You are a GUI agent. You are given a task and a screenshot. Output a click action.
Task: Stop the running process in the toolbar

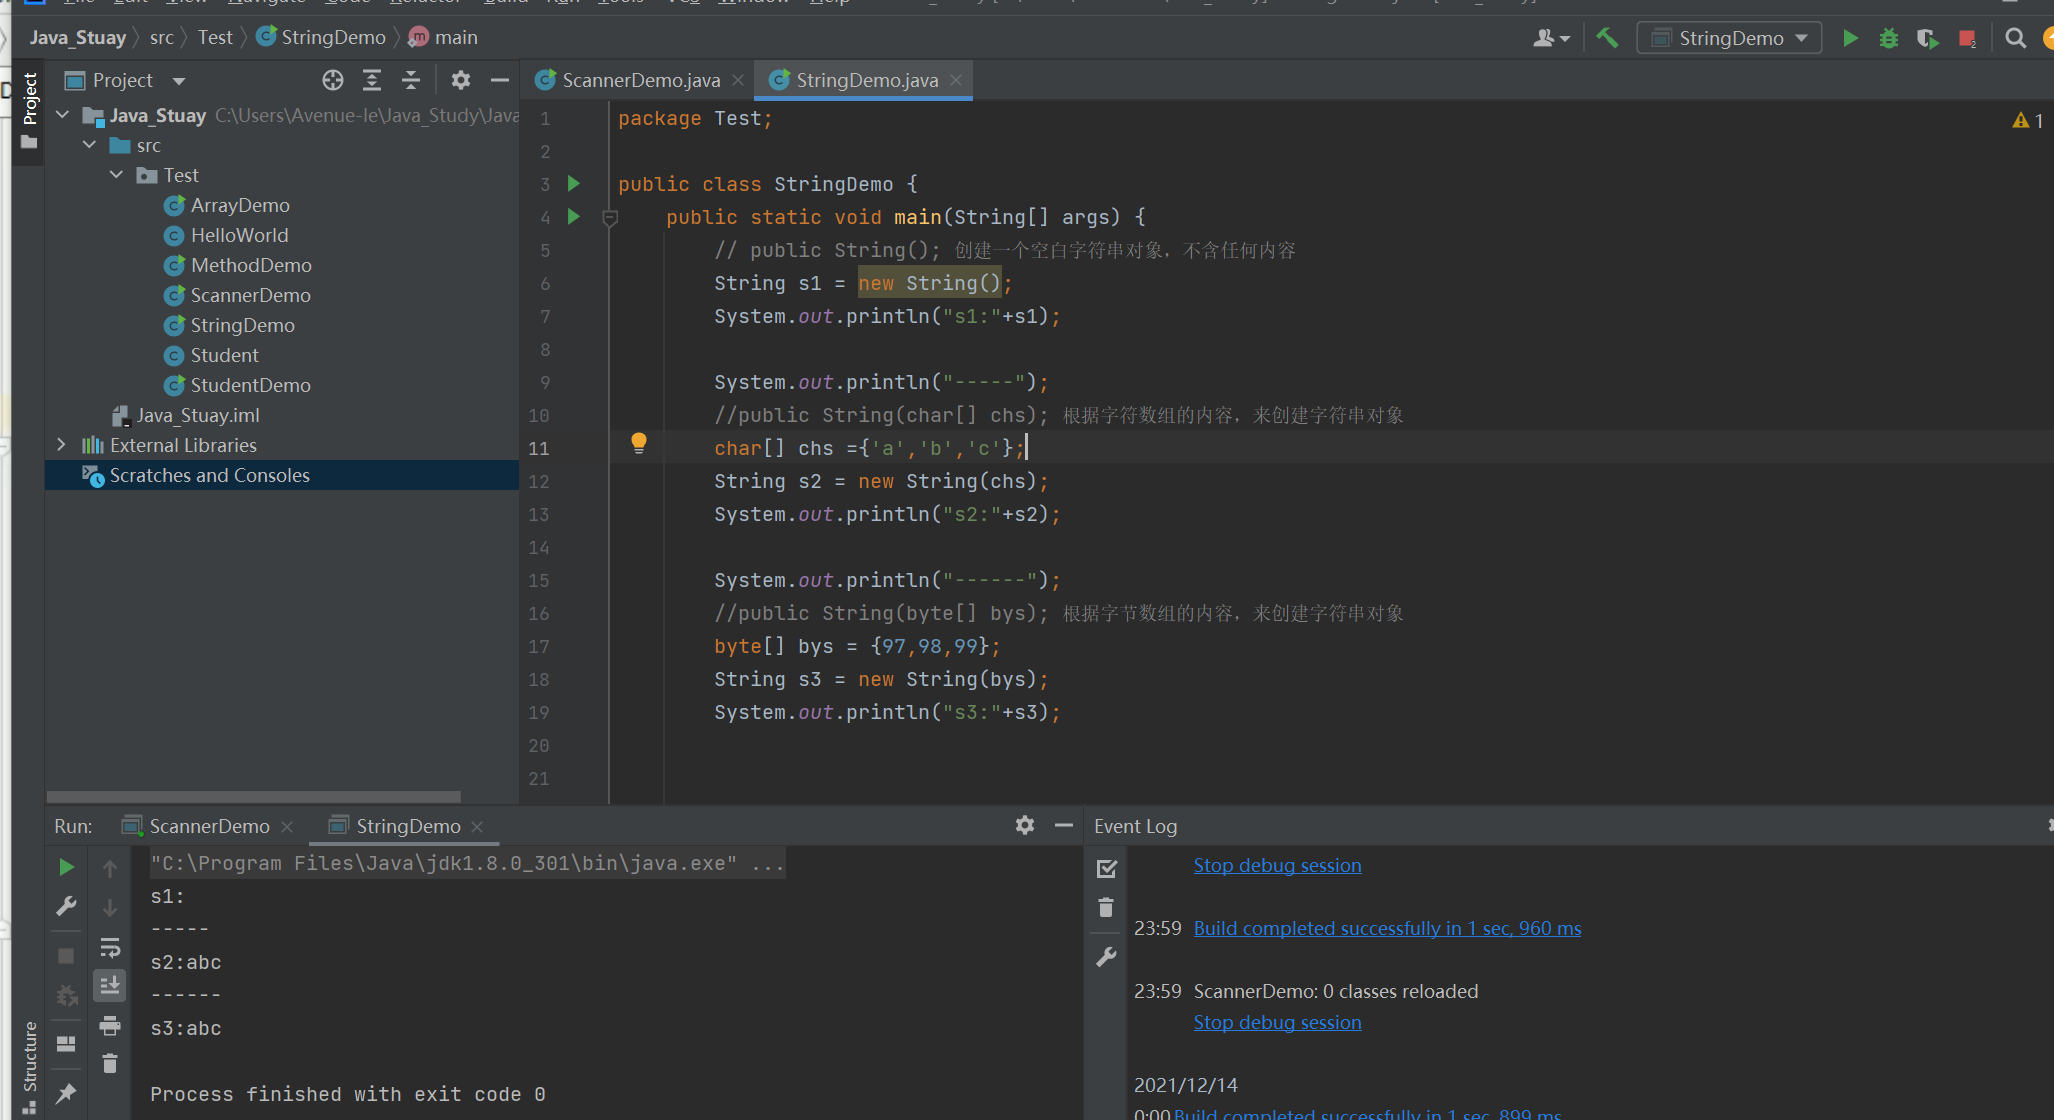tap(1966, 38)
